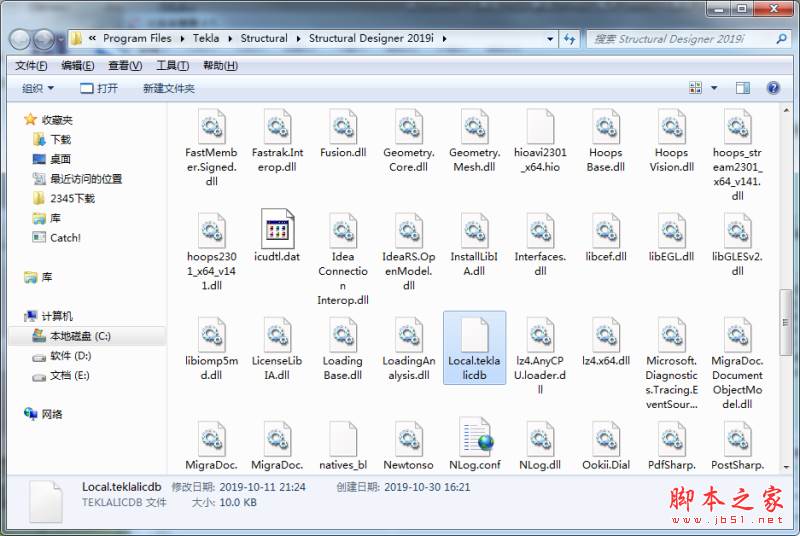Click the change view icon button
This screenshot has height=536, width=800.
695,88
